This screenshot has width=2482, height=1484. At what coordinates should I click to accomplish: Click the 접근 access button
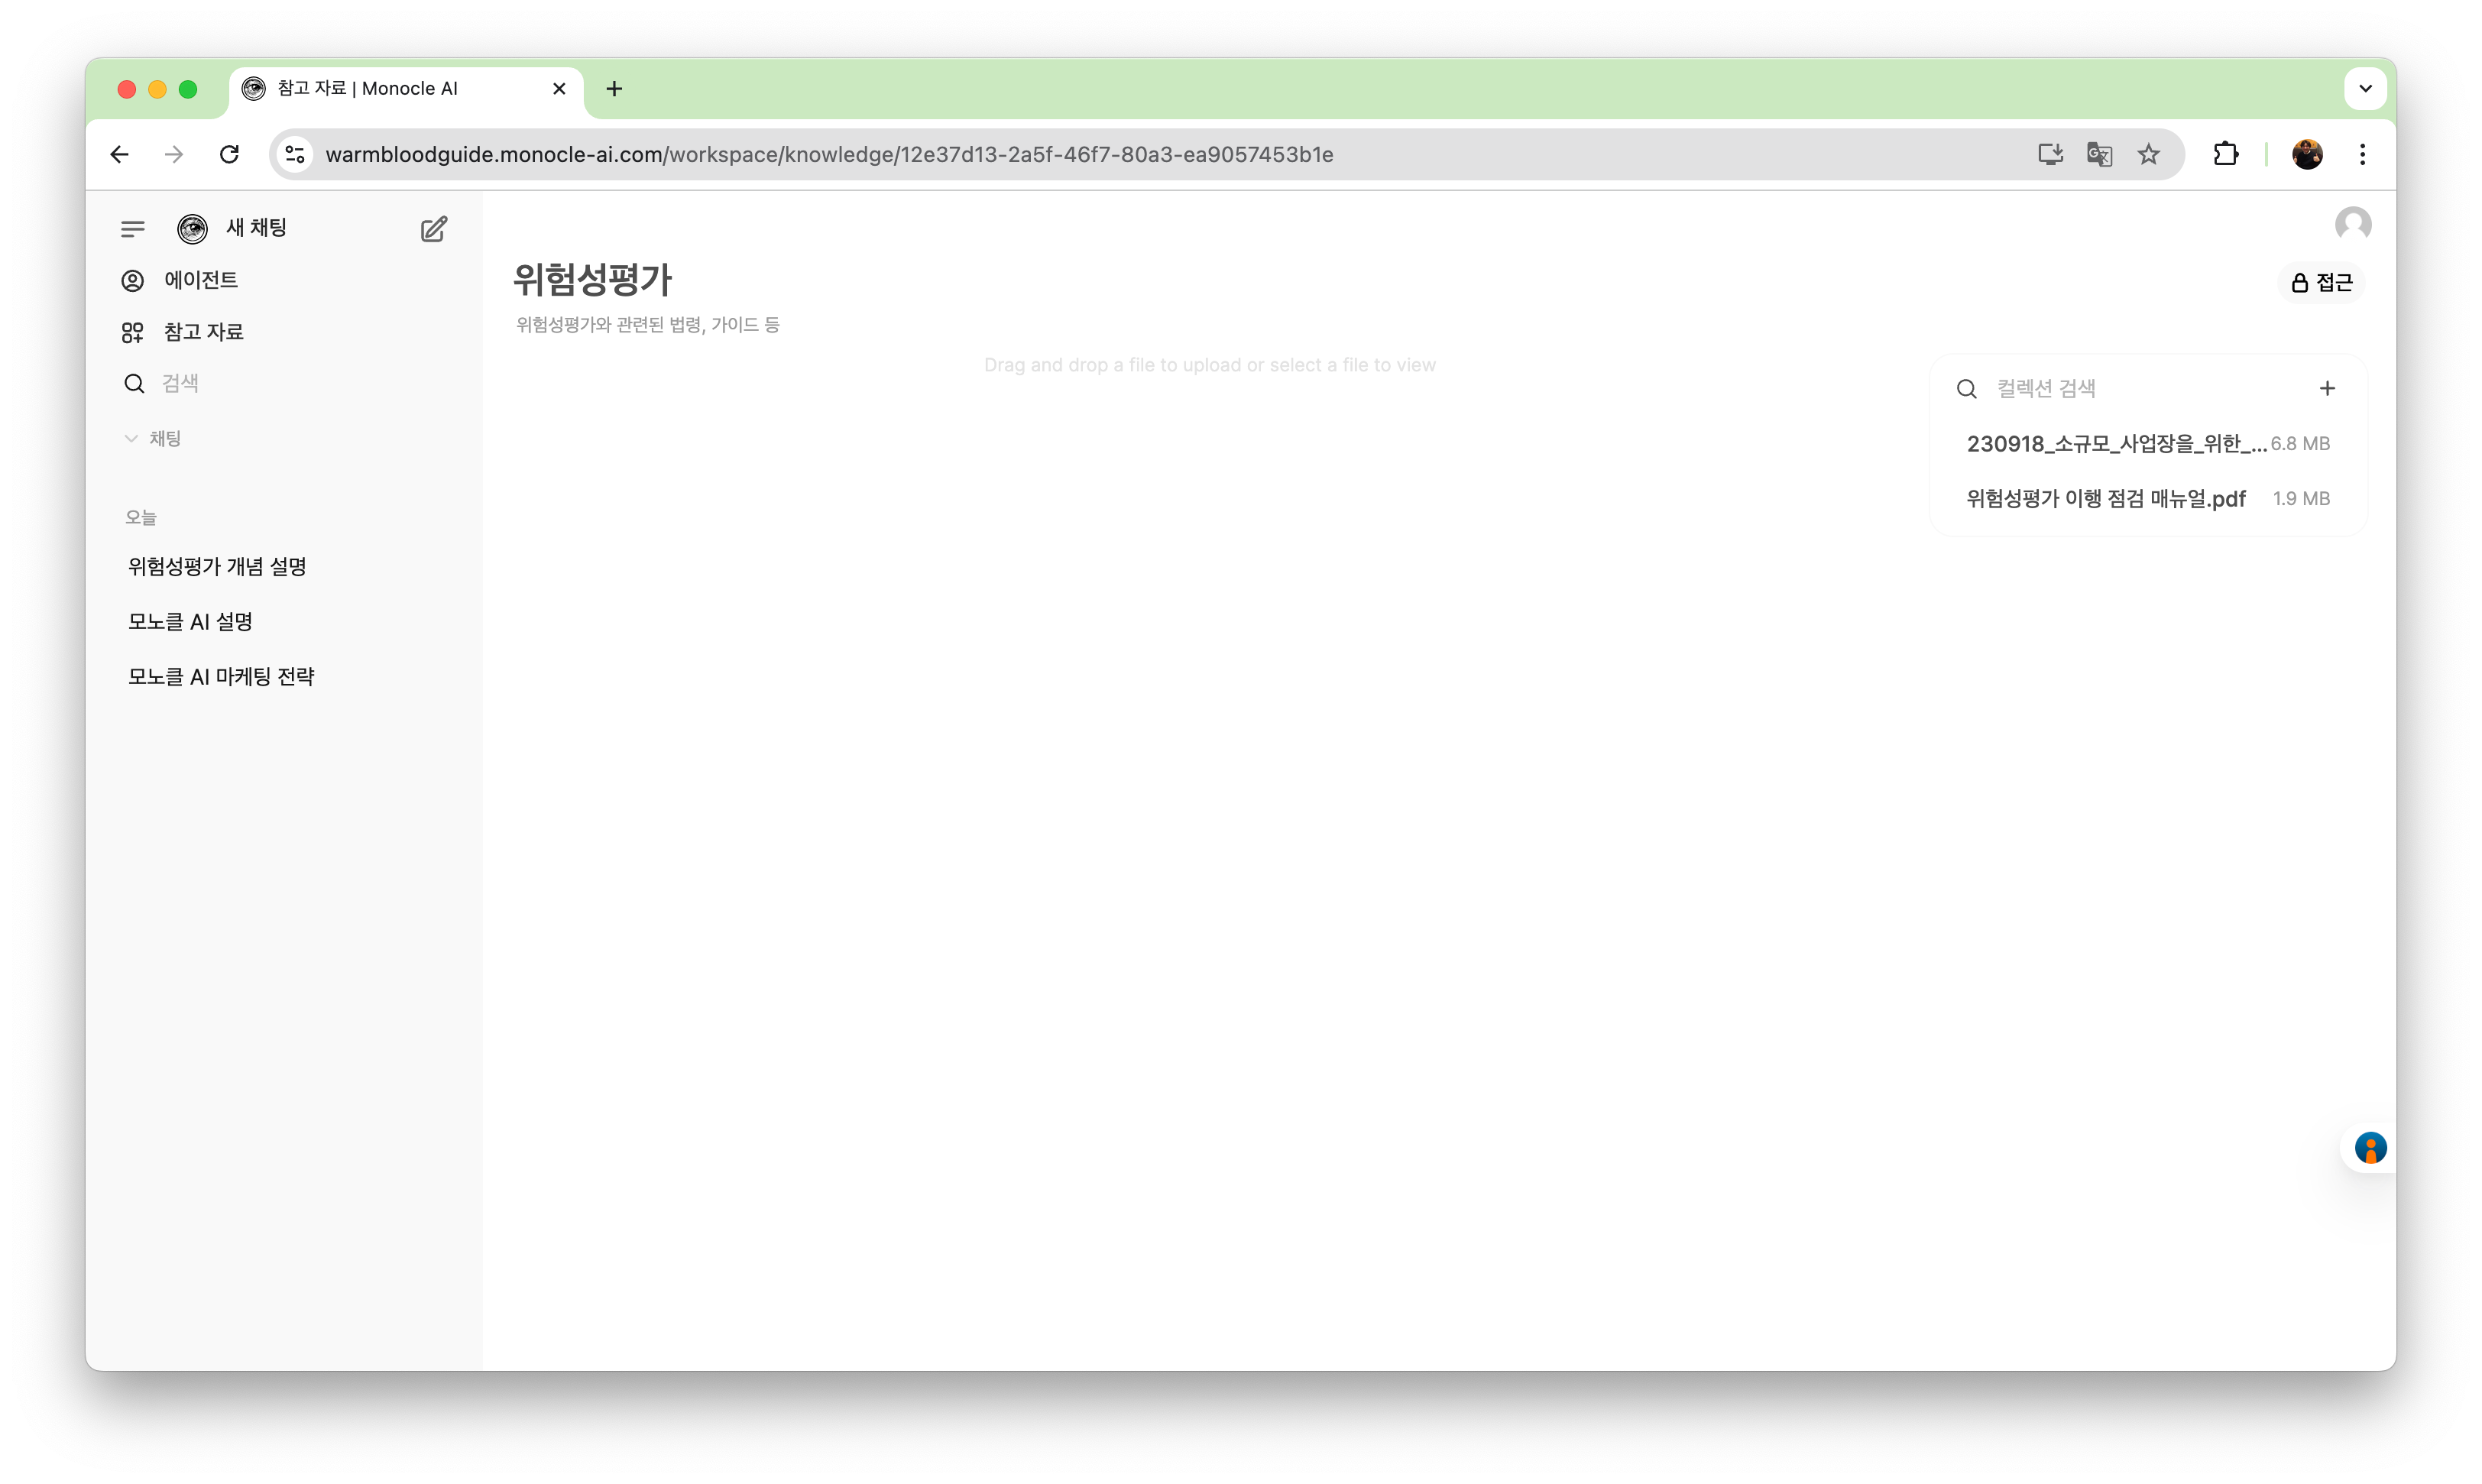(2321, 282)
